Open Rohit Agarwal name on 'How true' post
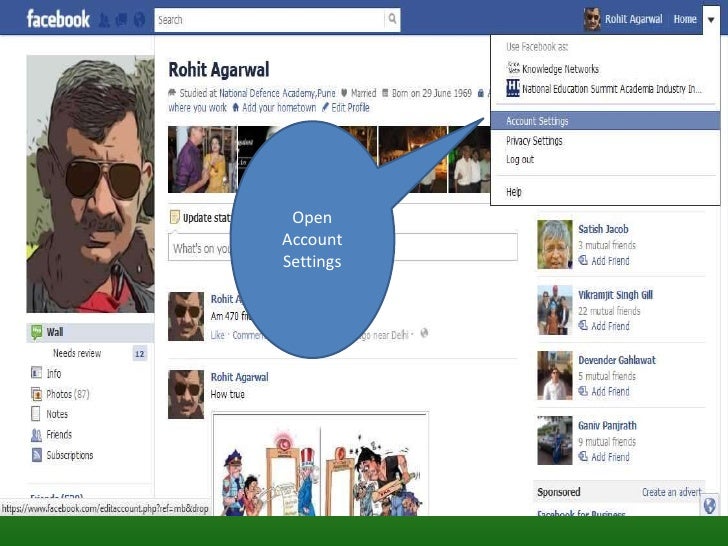The width and height of the screenshot is (728, 546). pos(240,377)
